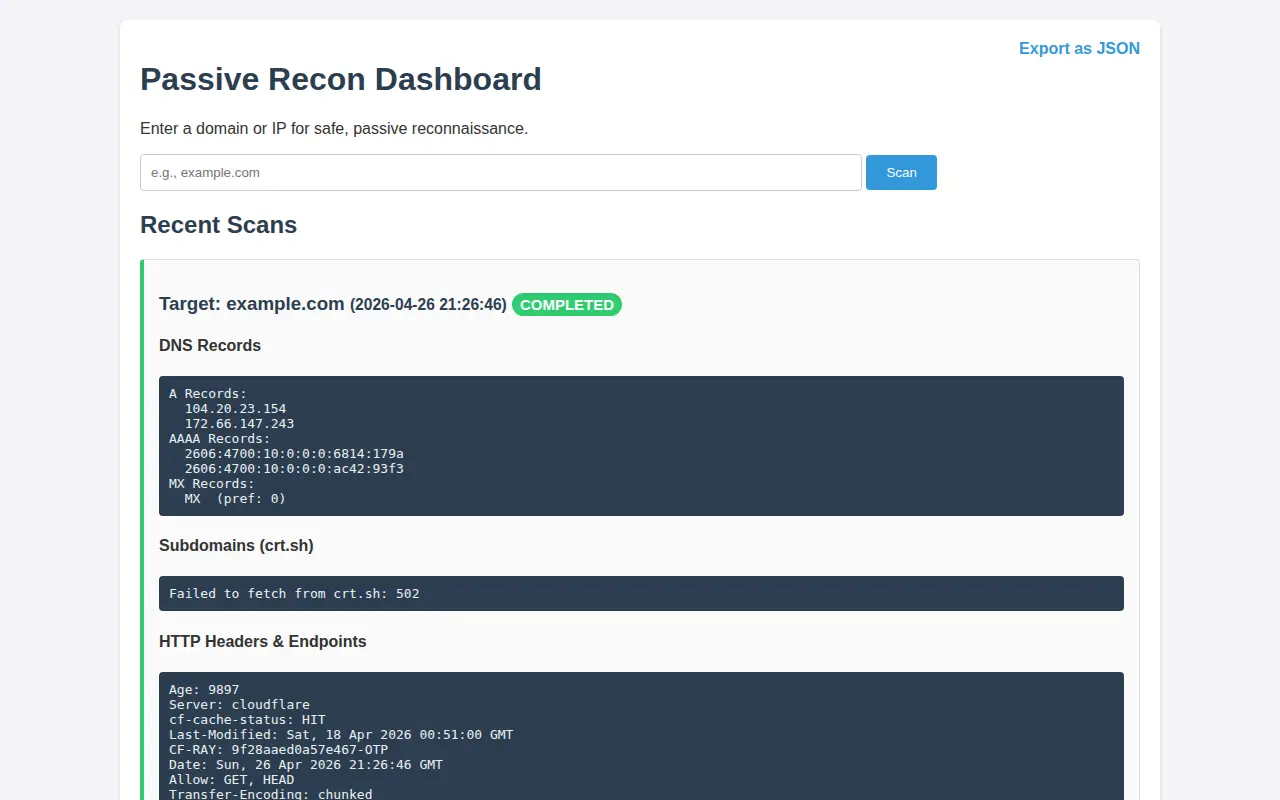Screen dimensions: 1280x800
Task: Click the HTTP Headers & Endpoints heading
Action: pos(263,641)
